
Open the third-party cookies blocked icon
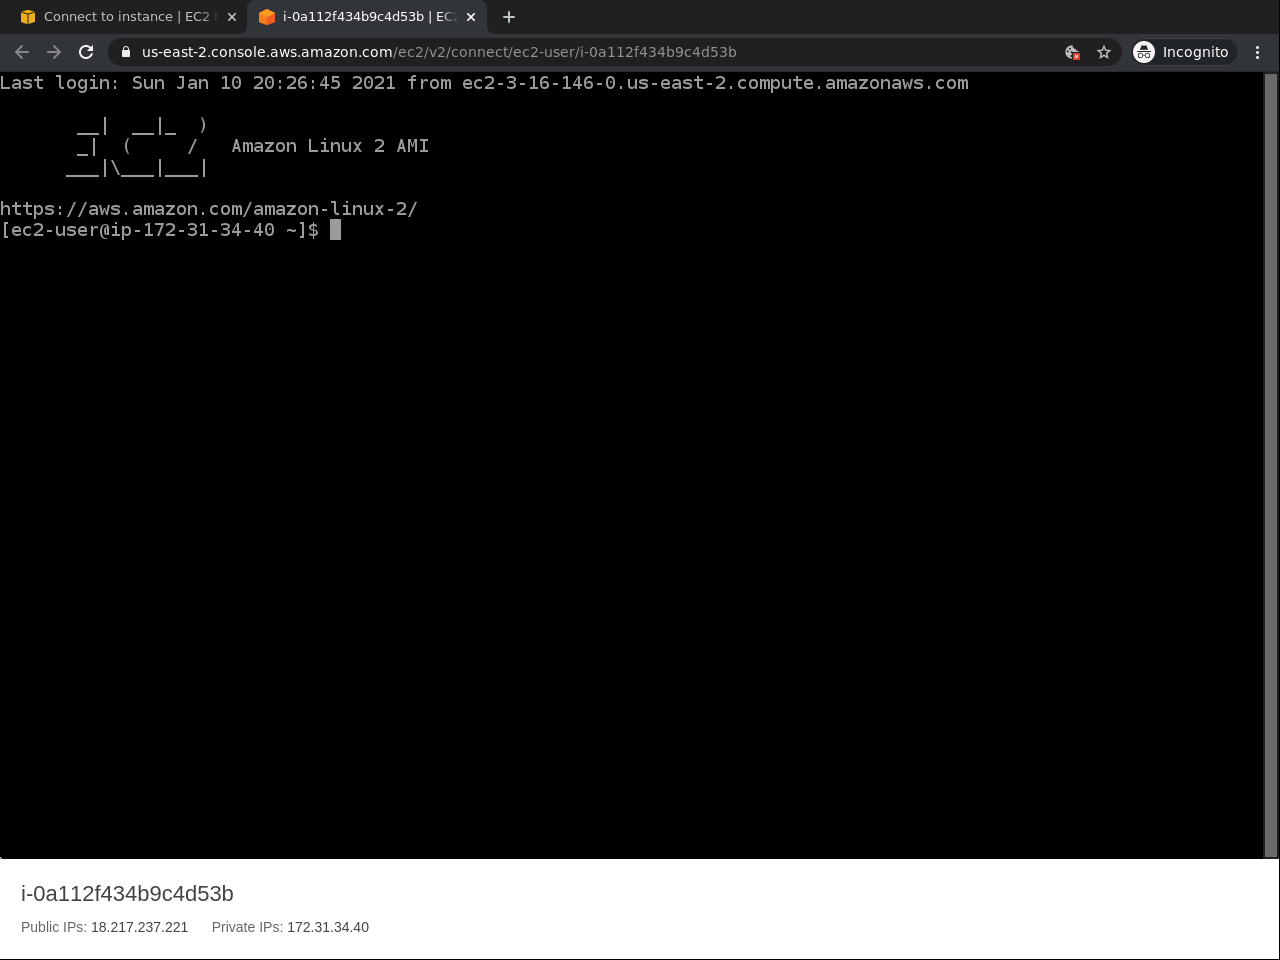[1072, 52]
